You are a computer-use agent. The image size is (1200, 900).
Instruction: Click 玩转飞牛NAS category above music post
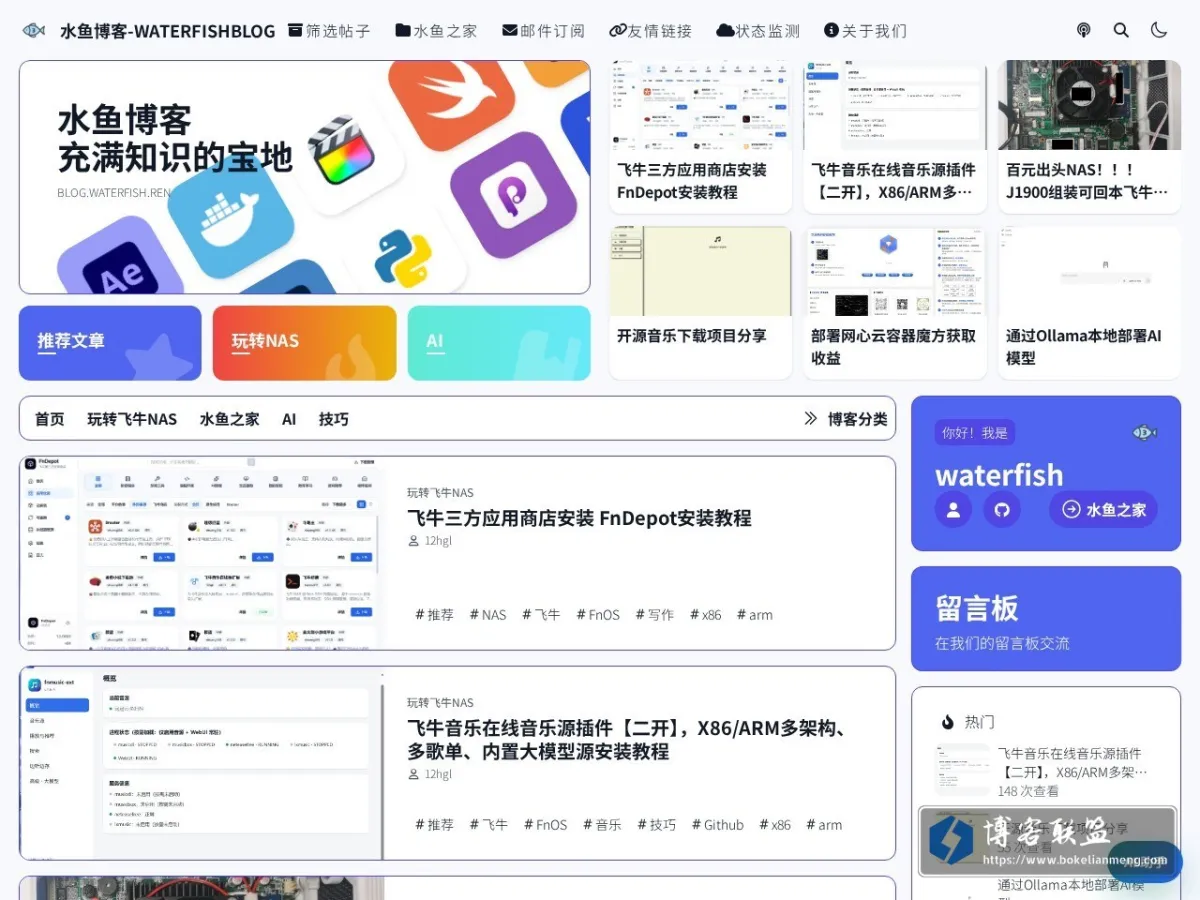440,703
